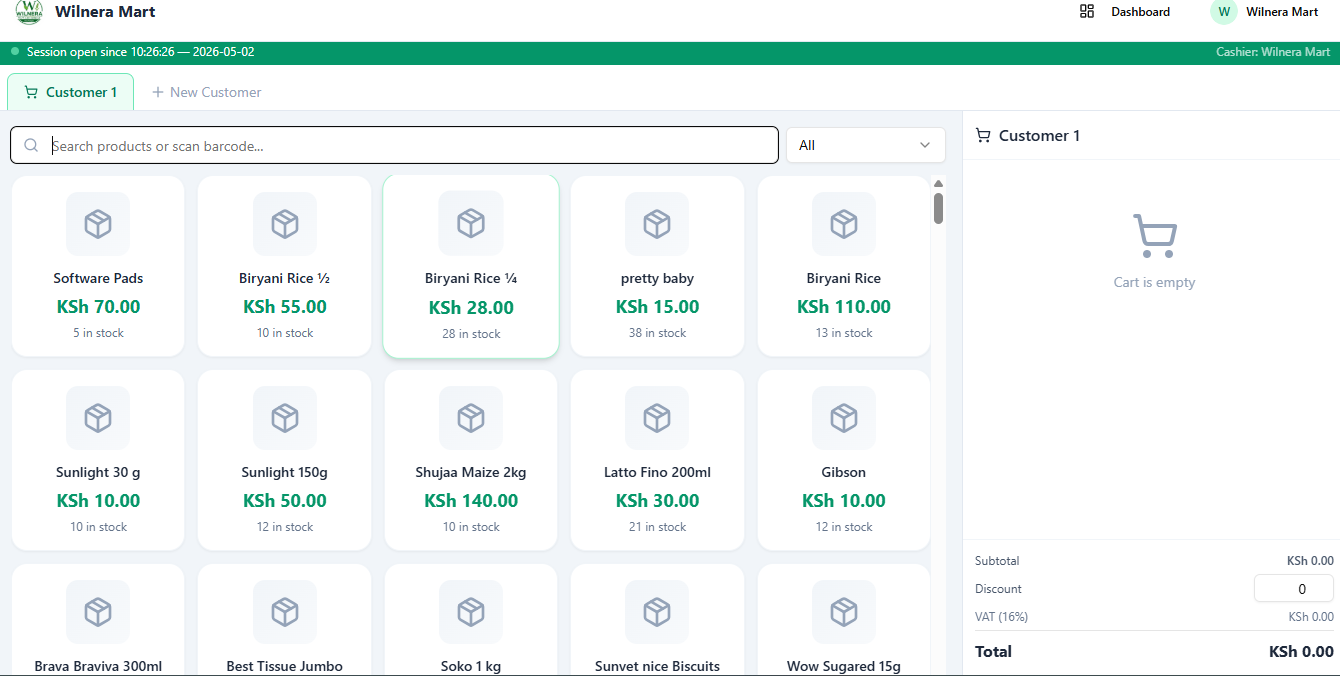This screenshot has width=1340, height=676.
Task: Click the 28 in stock label
Action: (x=471, y=334)
